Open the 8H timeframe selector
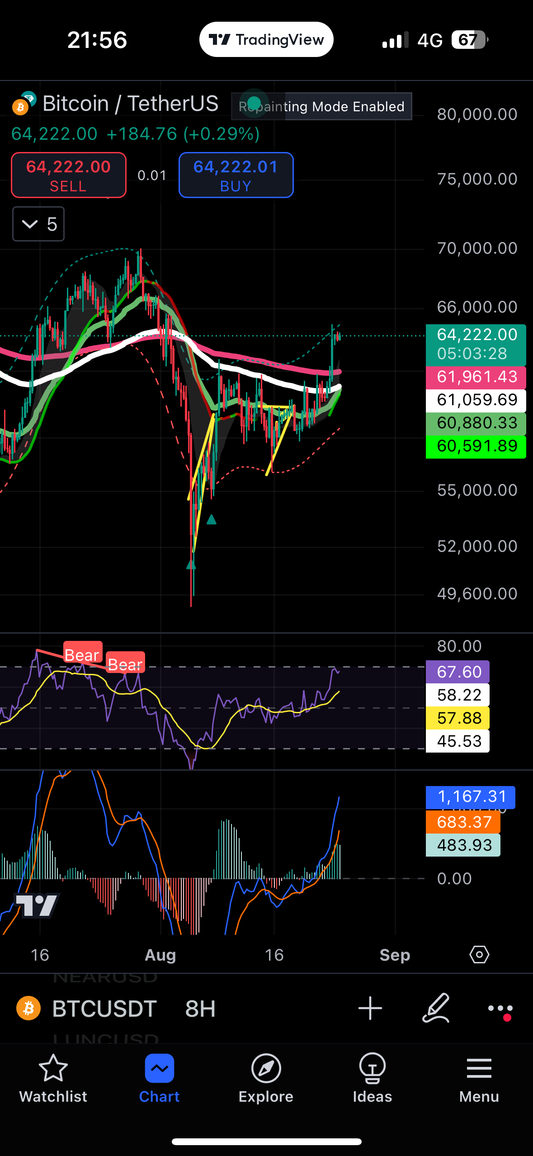 (x=201, y=1009)
